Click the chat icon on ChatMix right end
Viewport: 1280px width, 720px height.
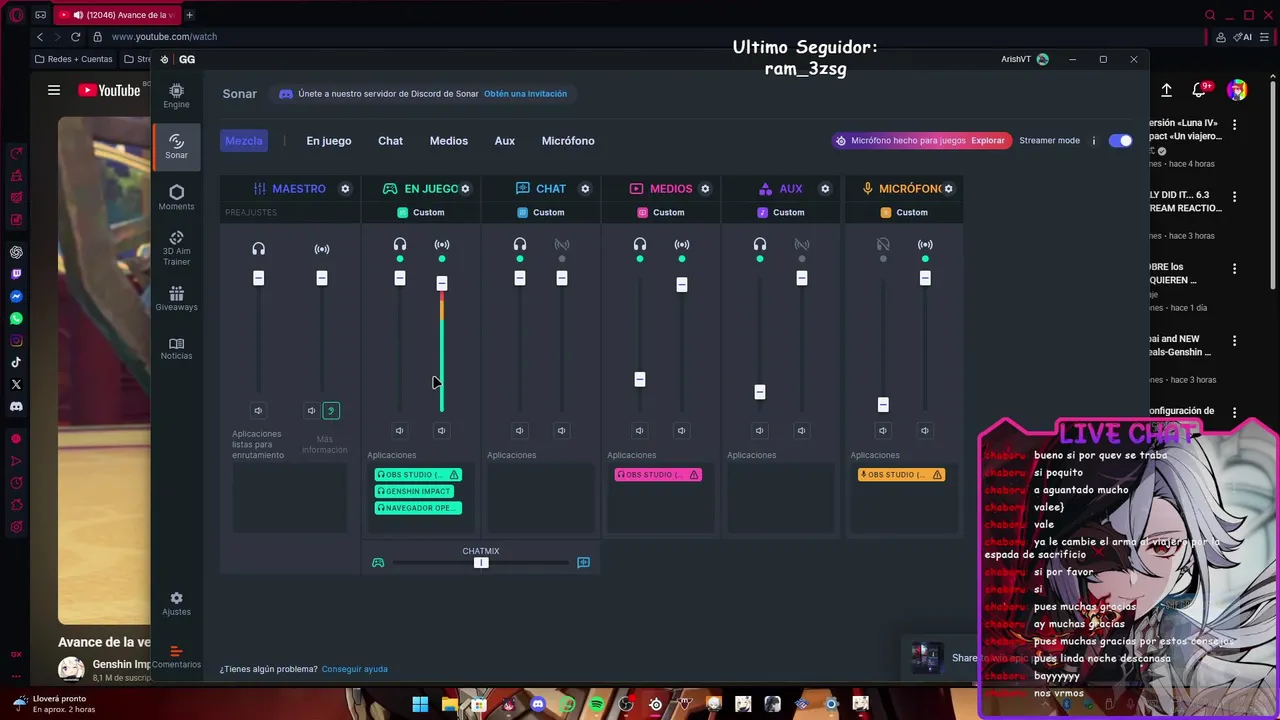(x=584, y=563)
